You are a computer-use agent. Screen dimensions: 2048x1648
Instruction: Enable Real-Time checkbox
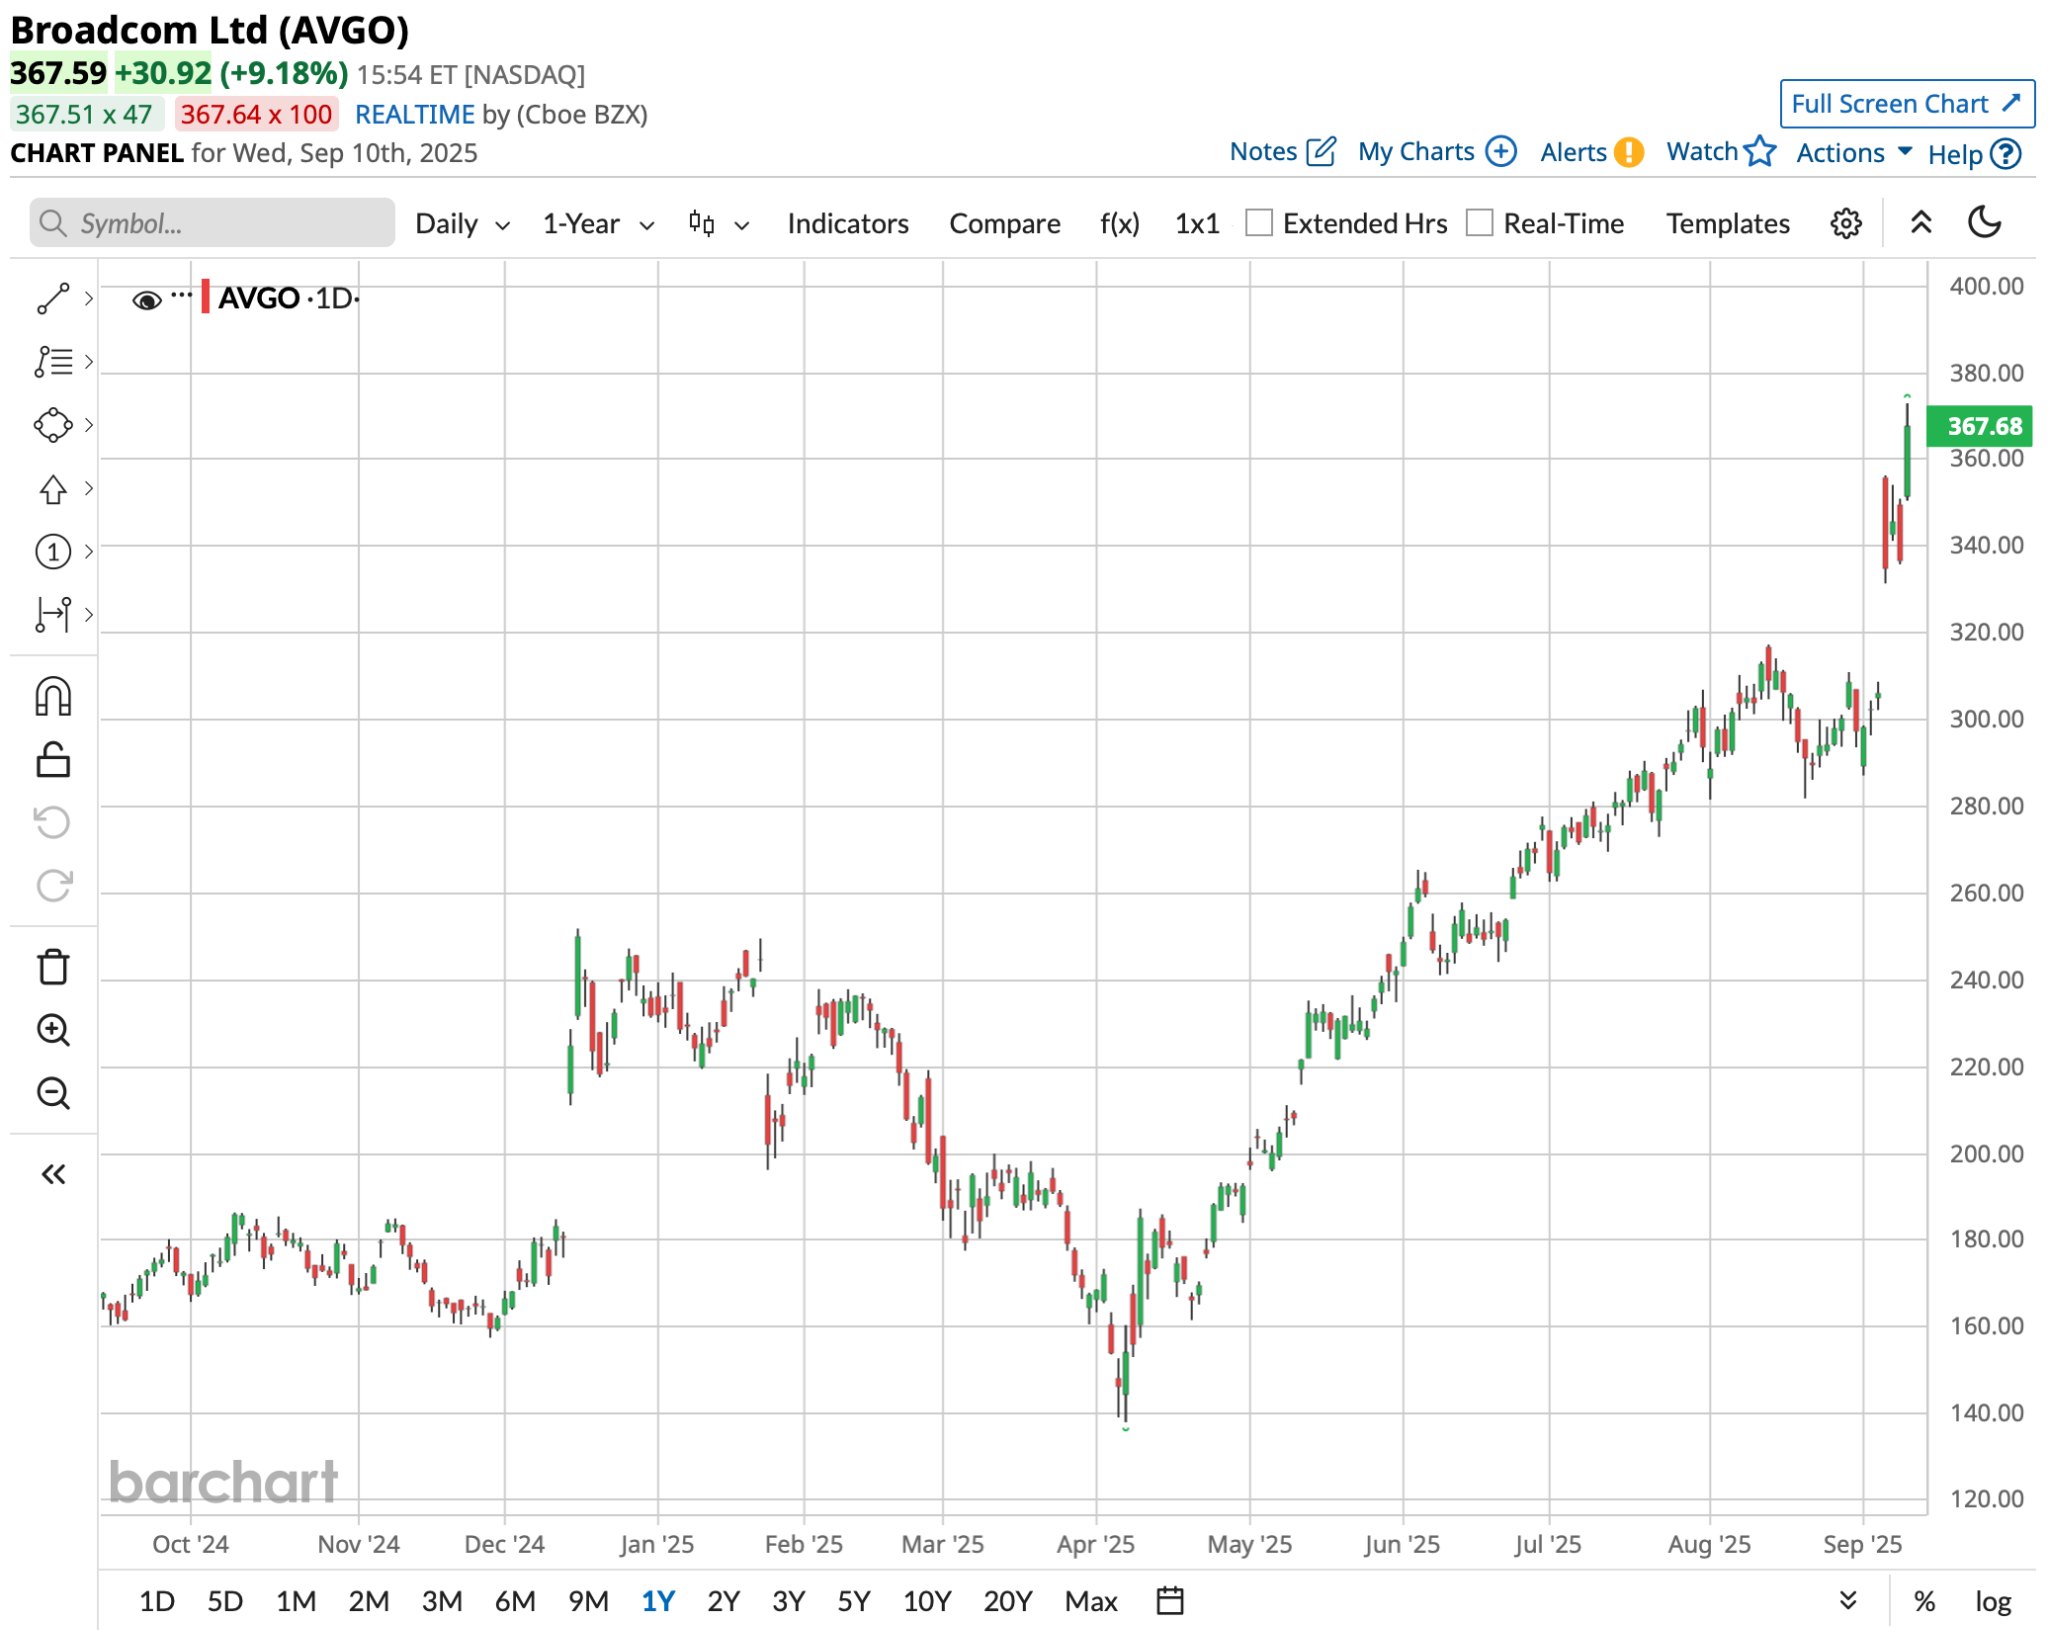pyautogui.click(x=1478, y=223)
